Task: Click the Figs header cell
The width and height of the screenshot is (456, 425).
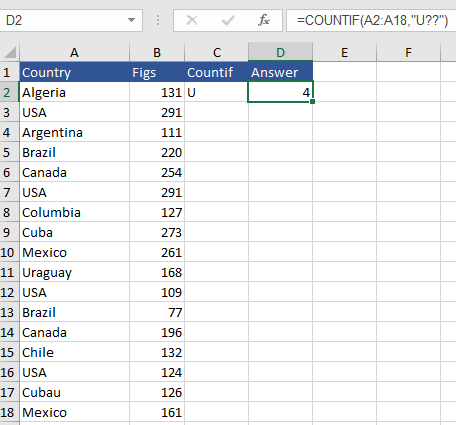Action: tap(157, 72)
